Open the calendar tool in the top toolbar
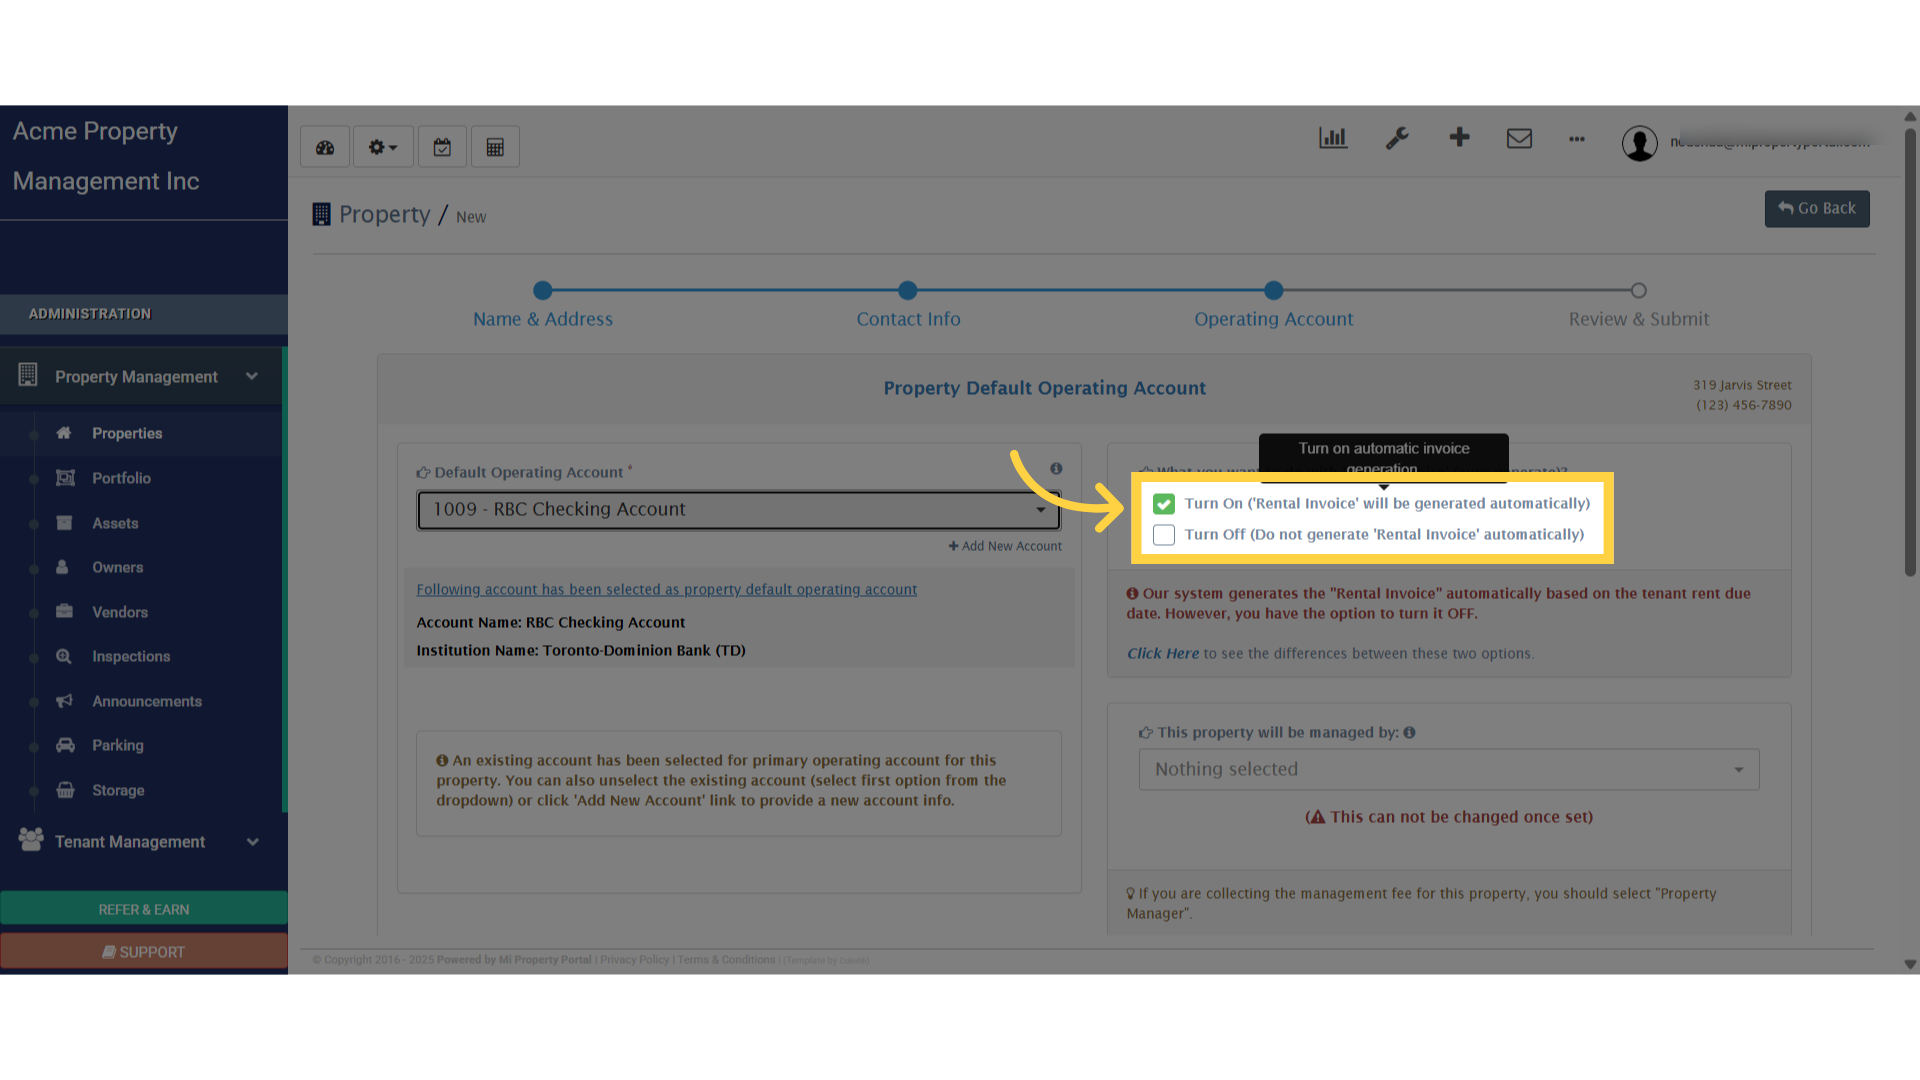The height and width of the screenshot is (1080, 1920). (442, 146)
